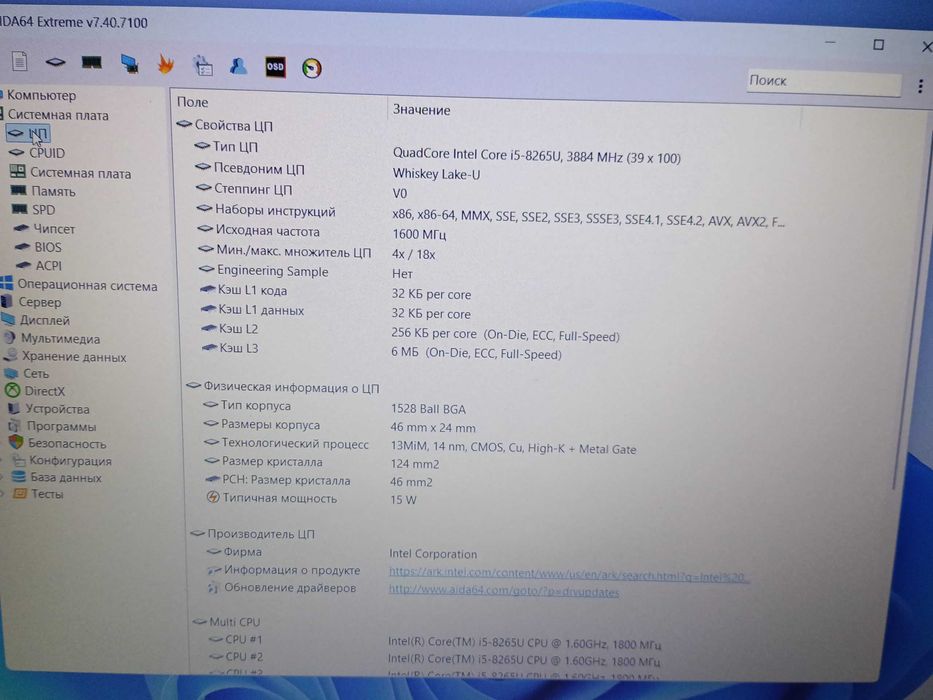The height and width of the screenshot is (700, 933).
Task: Select the Псевдоним ЦП row
Action: [339, 171]
